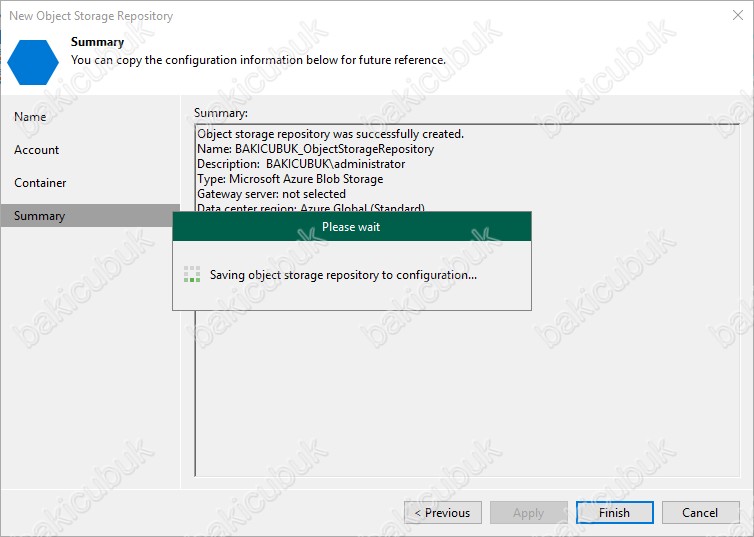Screen dimensions: 754x537
Task: Click the 'Data center region: Azure Global' line
Action: click(x=311, y=207)
